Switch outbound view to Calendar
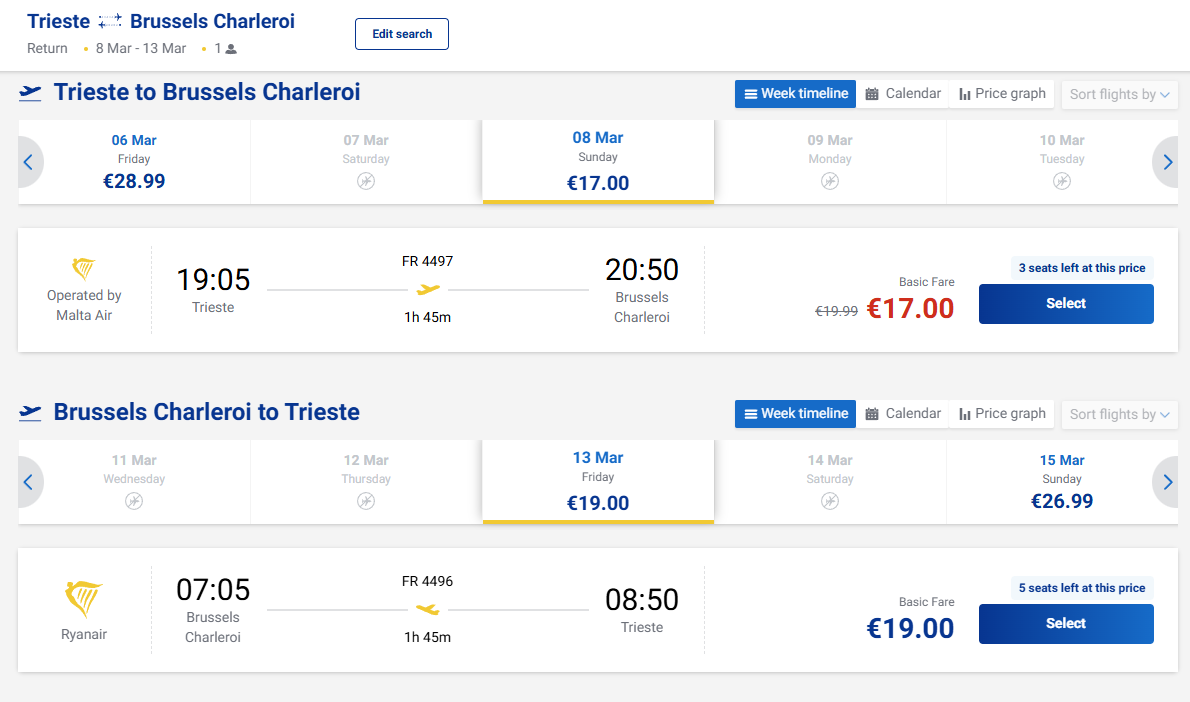1190x702 pixels. tap(903, 94)
